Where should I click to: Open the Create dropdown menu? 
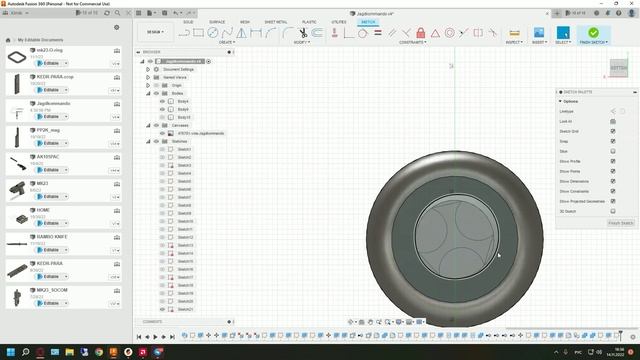tap(227, 42)
